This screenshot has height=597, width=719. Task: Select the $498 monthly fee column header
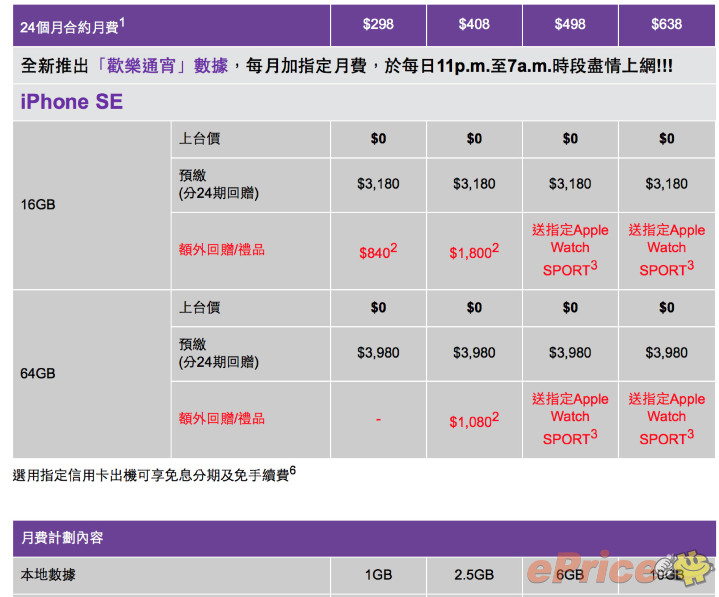click(x=570, y=24)
